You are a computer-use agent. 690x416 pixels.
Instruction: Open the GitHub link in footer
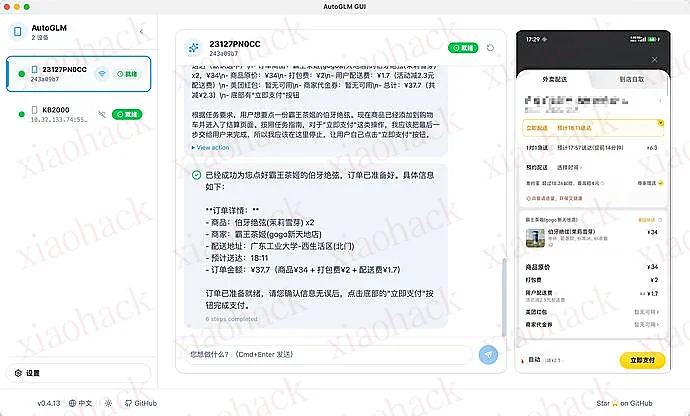(x=141, y=402)
